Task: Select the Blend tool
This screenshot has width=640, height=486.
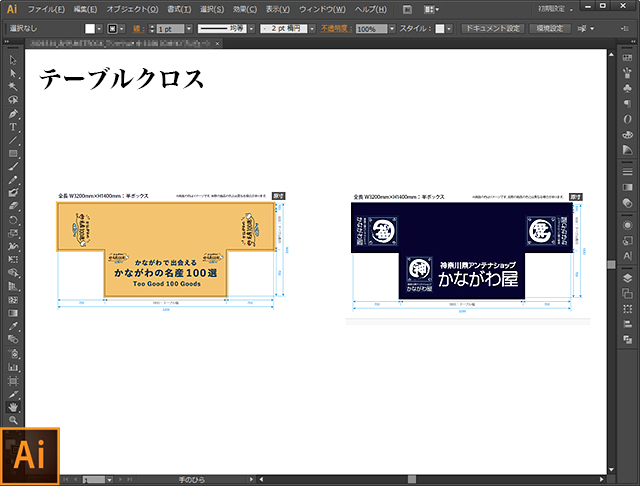Action: click(x=13, y=340)
